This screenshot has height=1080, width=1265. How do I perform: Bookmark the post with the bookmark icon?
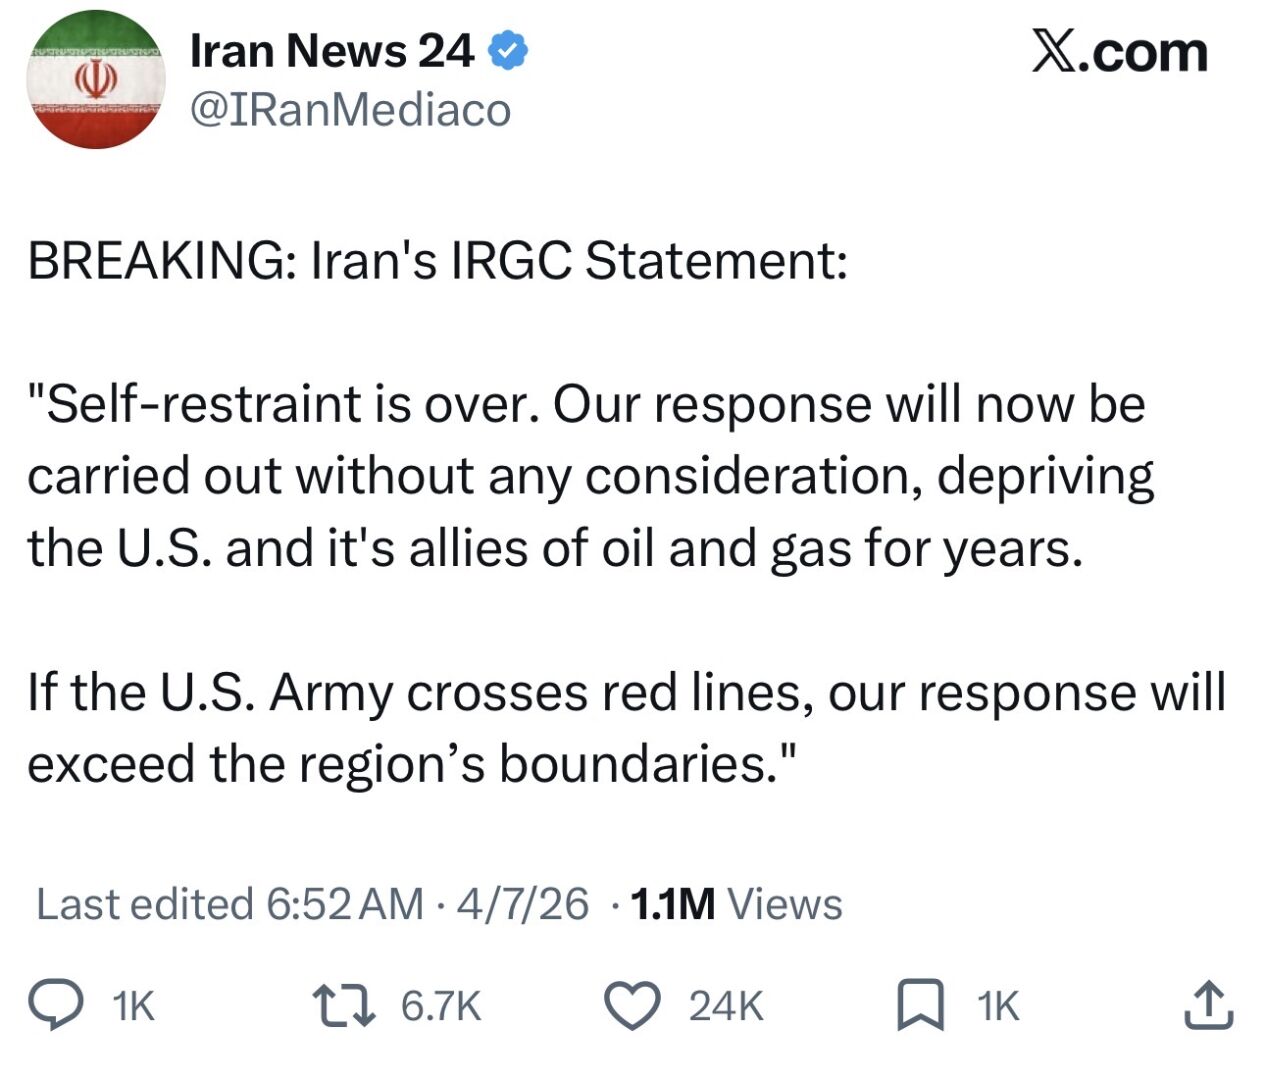(920, 1005)
